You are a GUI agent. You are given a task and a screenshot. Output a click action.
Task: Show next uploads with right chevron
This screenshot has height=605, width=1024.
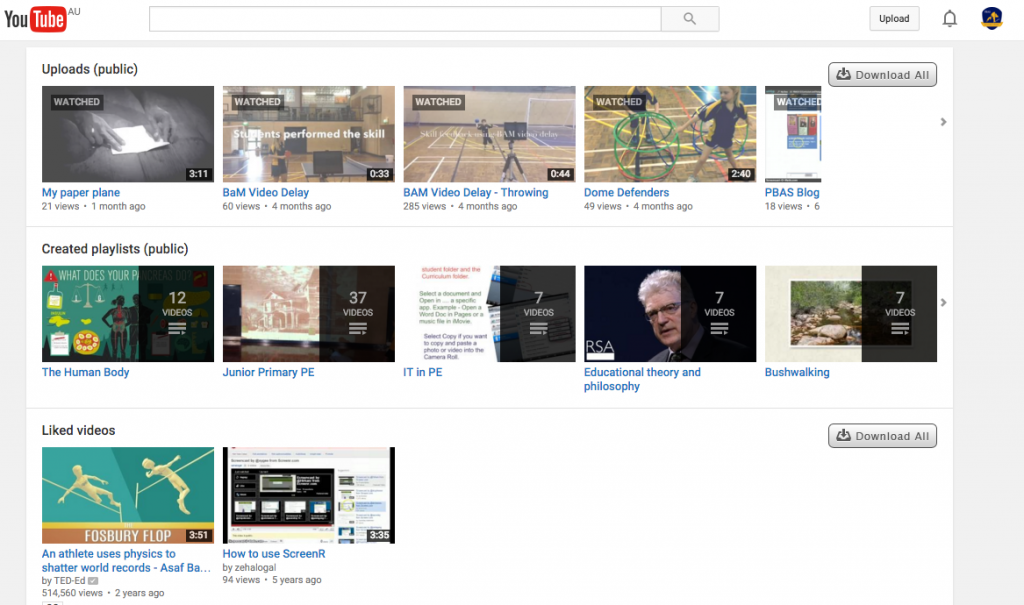pos(943,122)
